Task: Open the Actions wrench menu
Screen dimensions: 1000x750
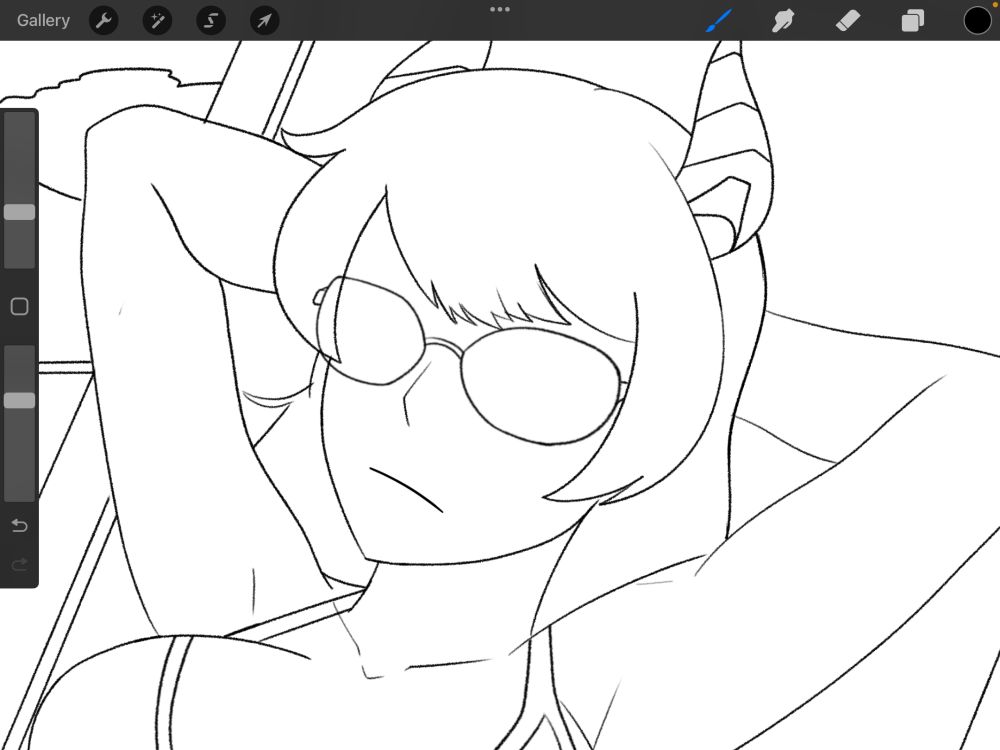Action: 103,20
